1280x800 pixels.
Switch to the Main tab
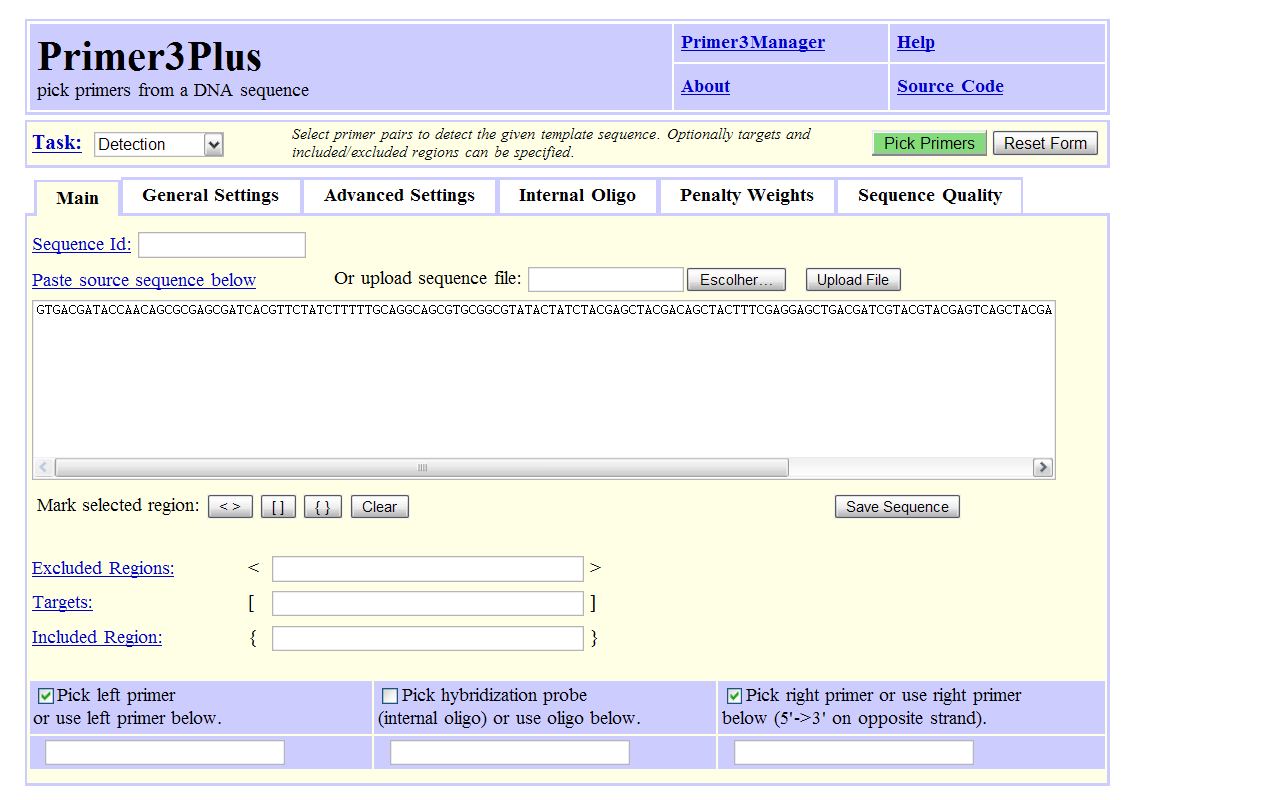pos(77,198)
